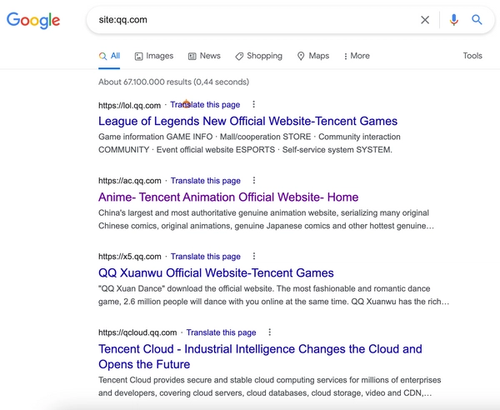Screen dimensions: 500x410
Task: Open options menu for qcloud.qq.com result
Action: coord(269,332)
